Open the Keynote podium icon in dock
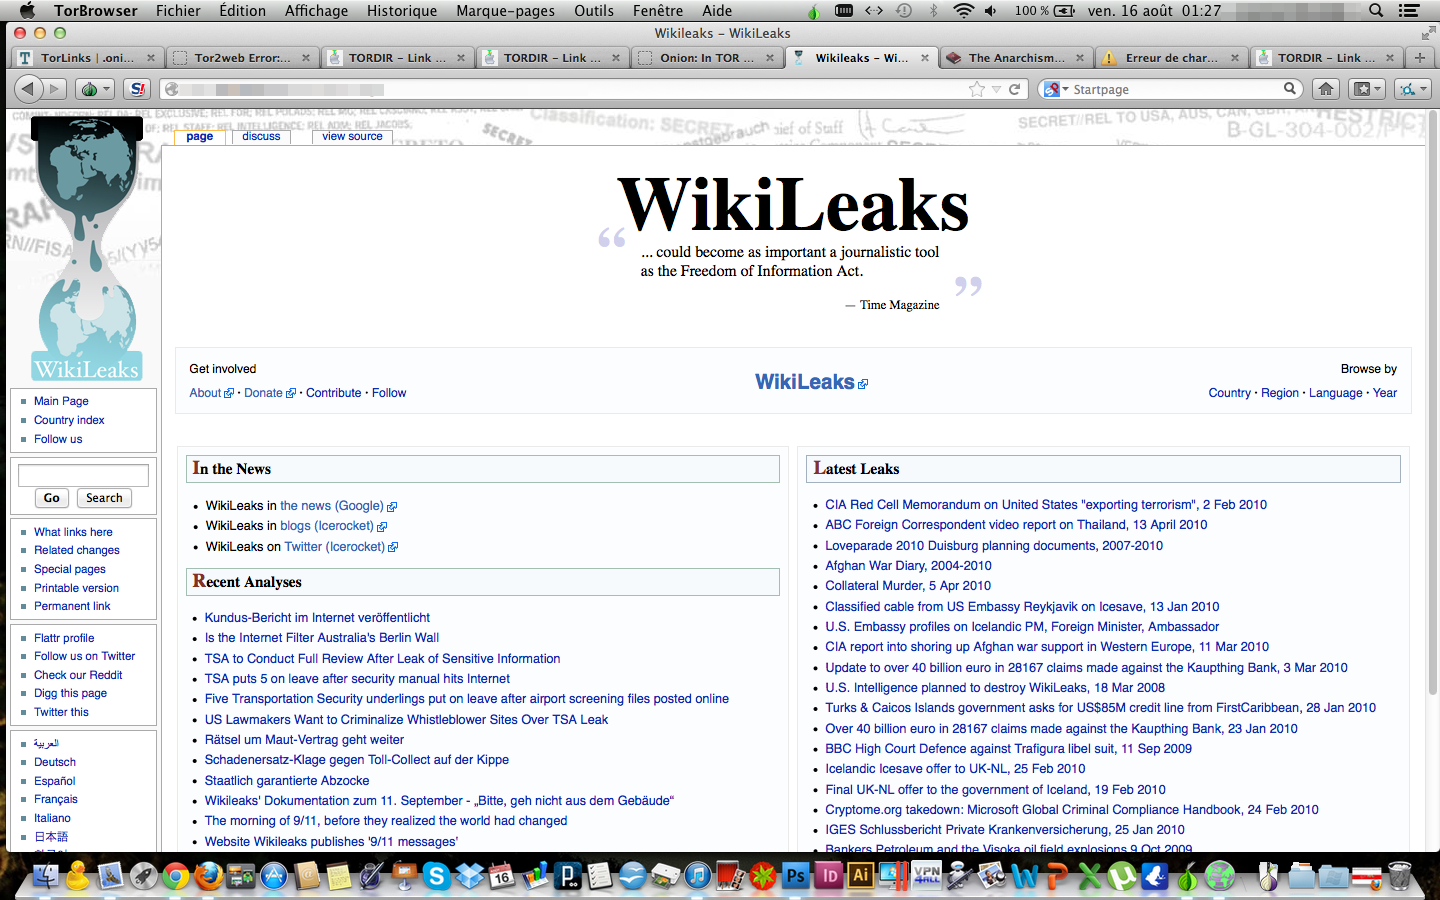Image resolution: width=1440 pixels, height=900 pixels. tap(404, 877)
